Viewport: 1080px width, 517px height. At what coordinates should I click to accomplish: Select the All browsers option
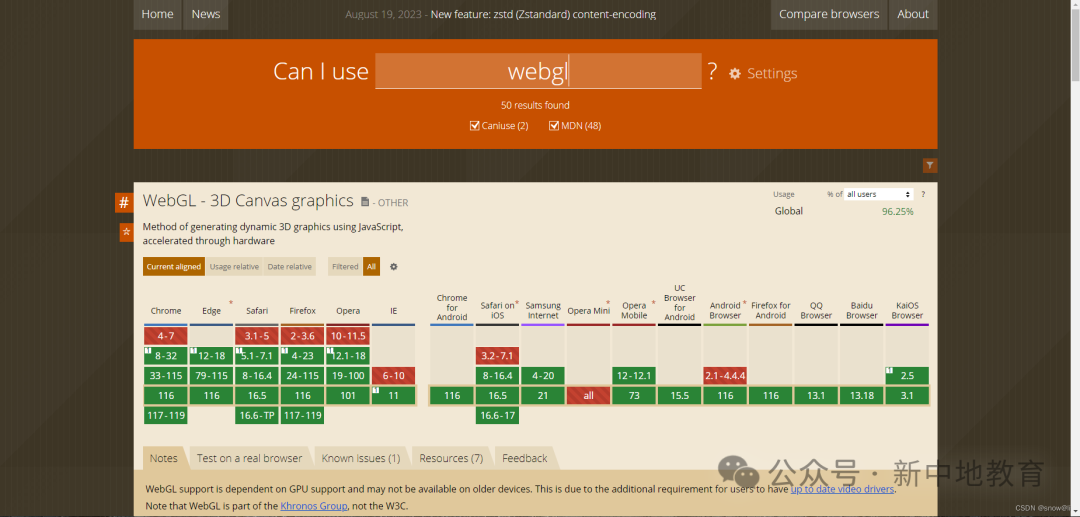click(x=371, y=266)
